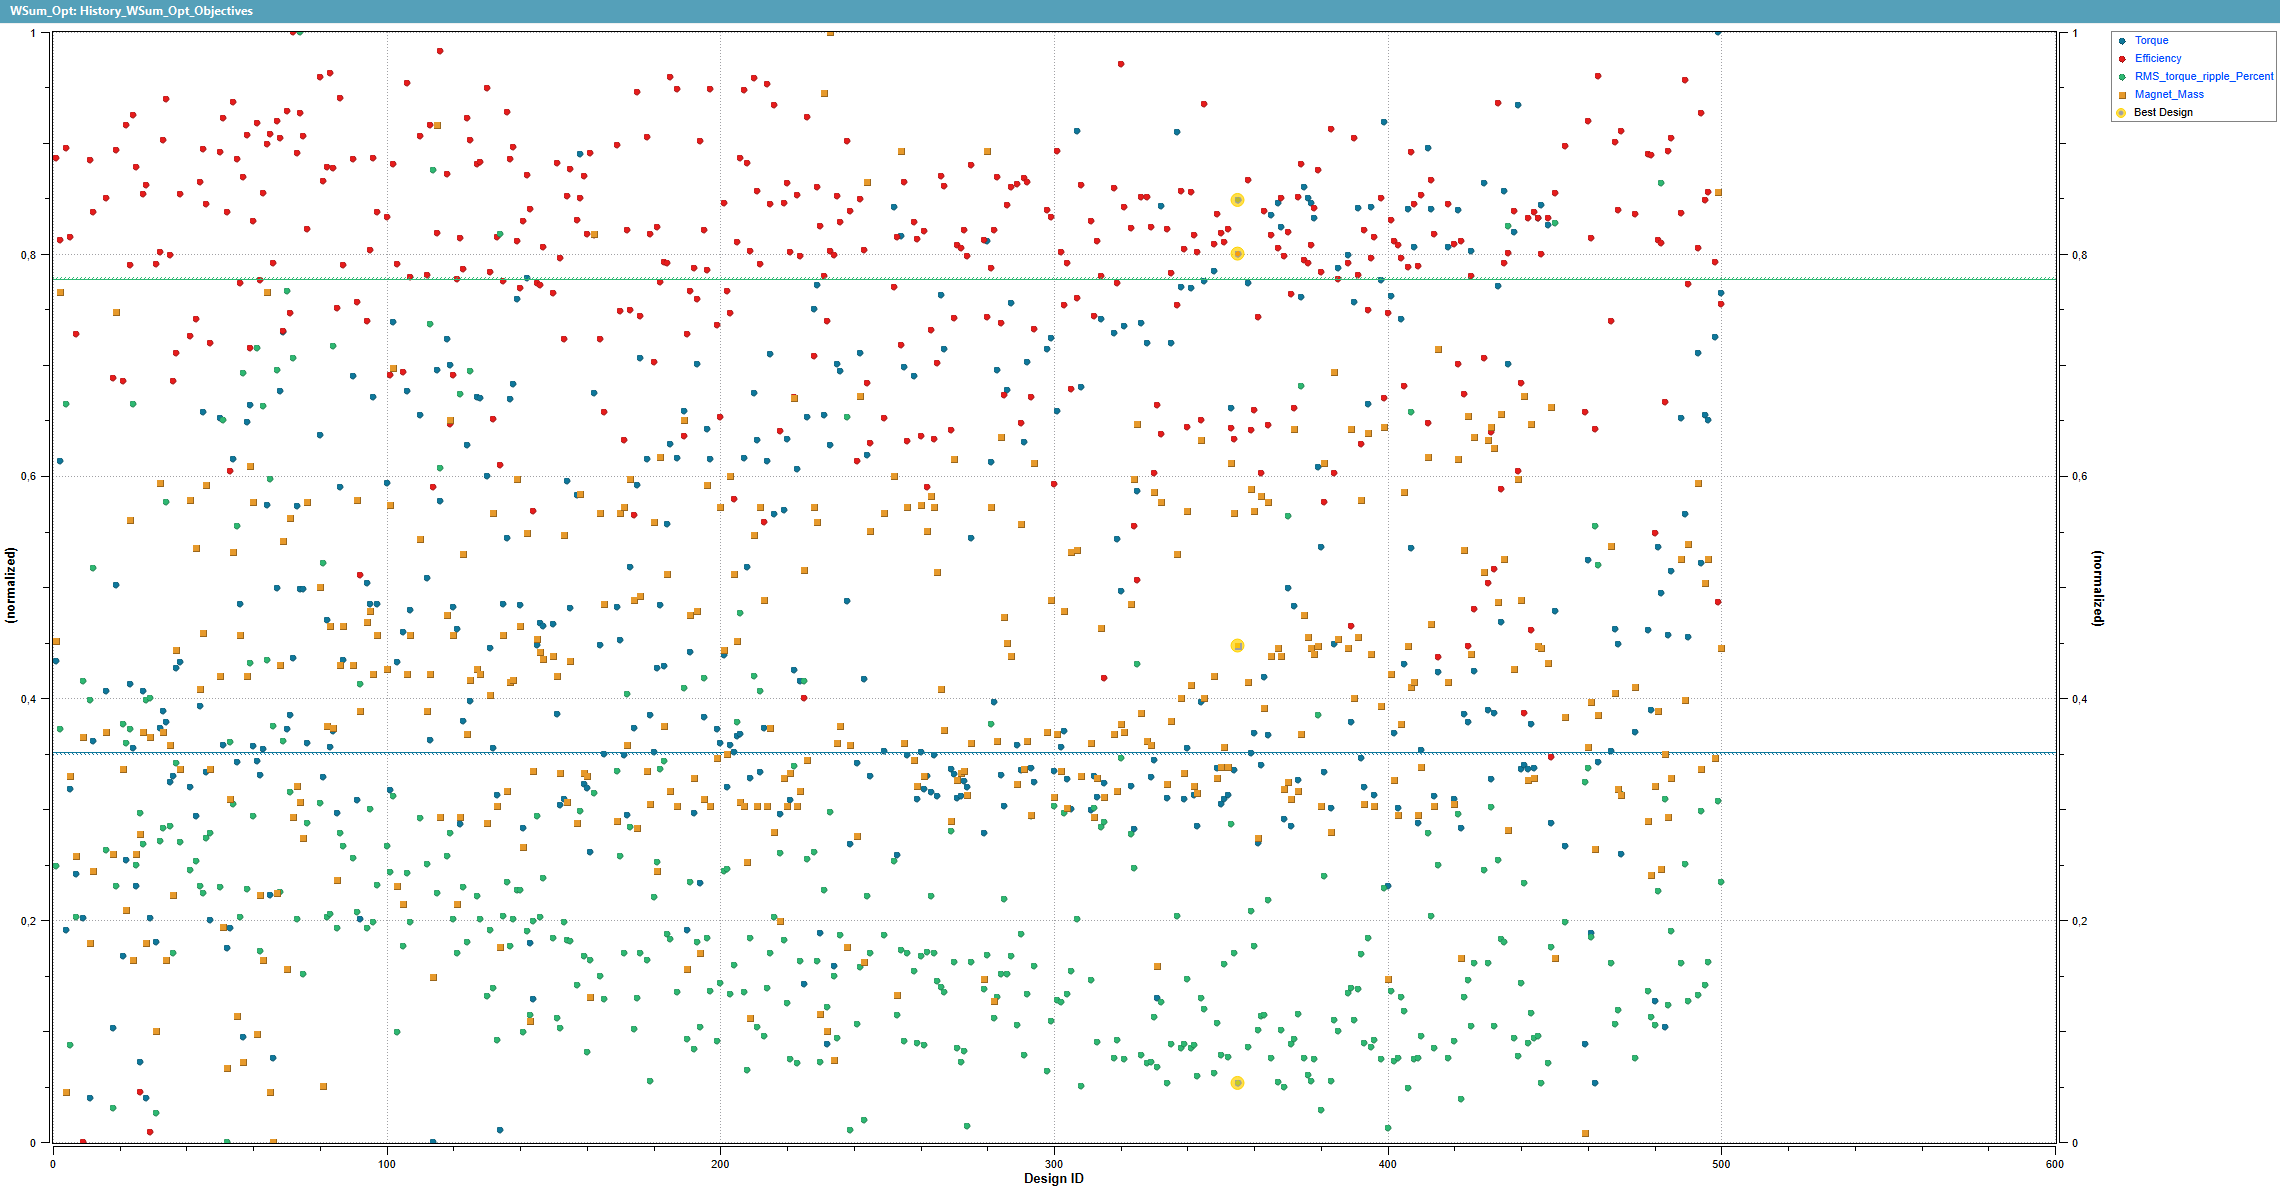Image resolution: width=2280 pixels, height=1189 pixels.
Task: Click the Torque legend marker icon
Action: point(2122,41)
